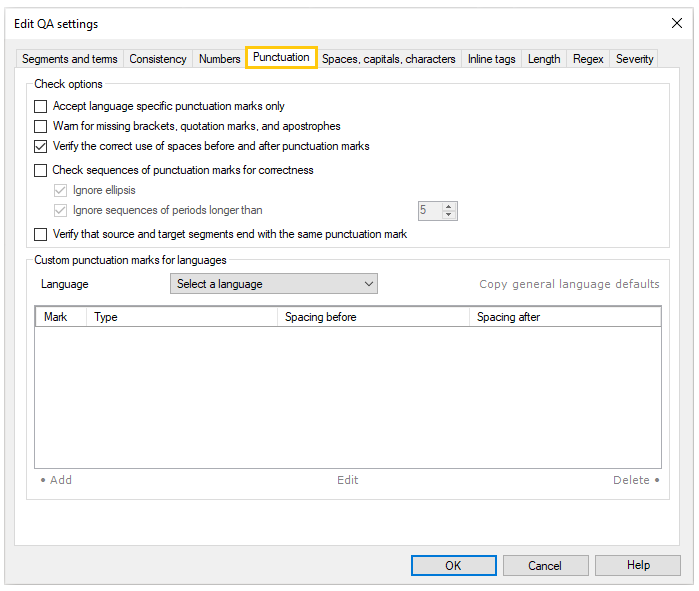
Task: Switch to the Severity tab
Action: point(634,59)
